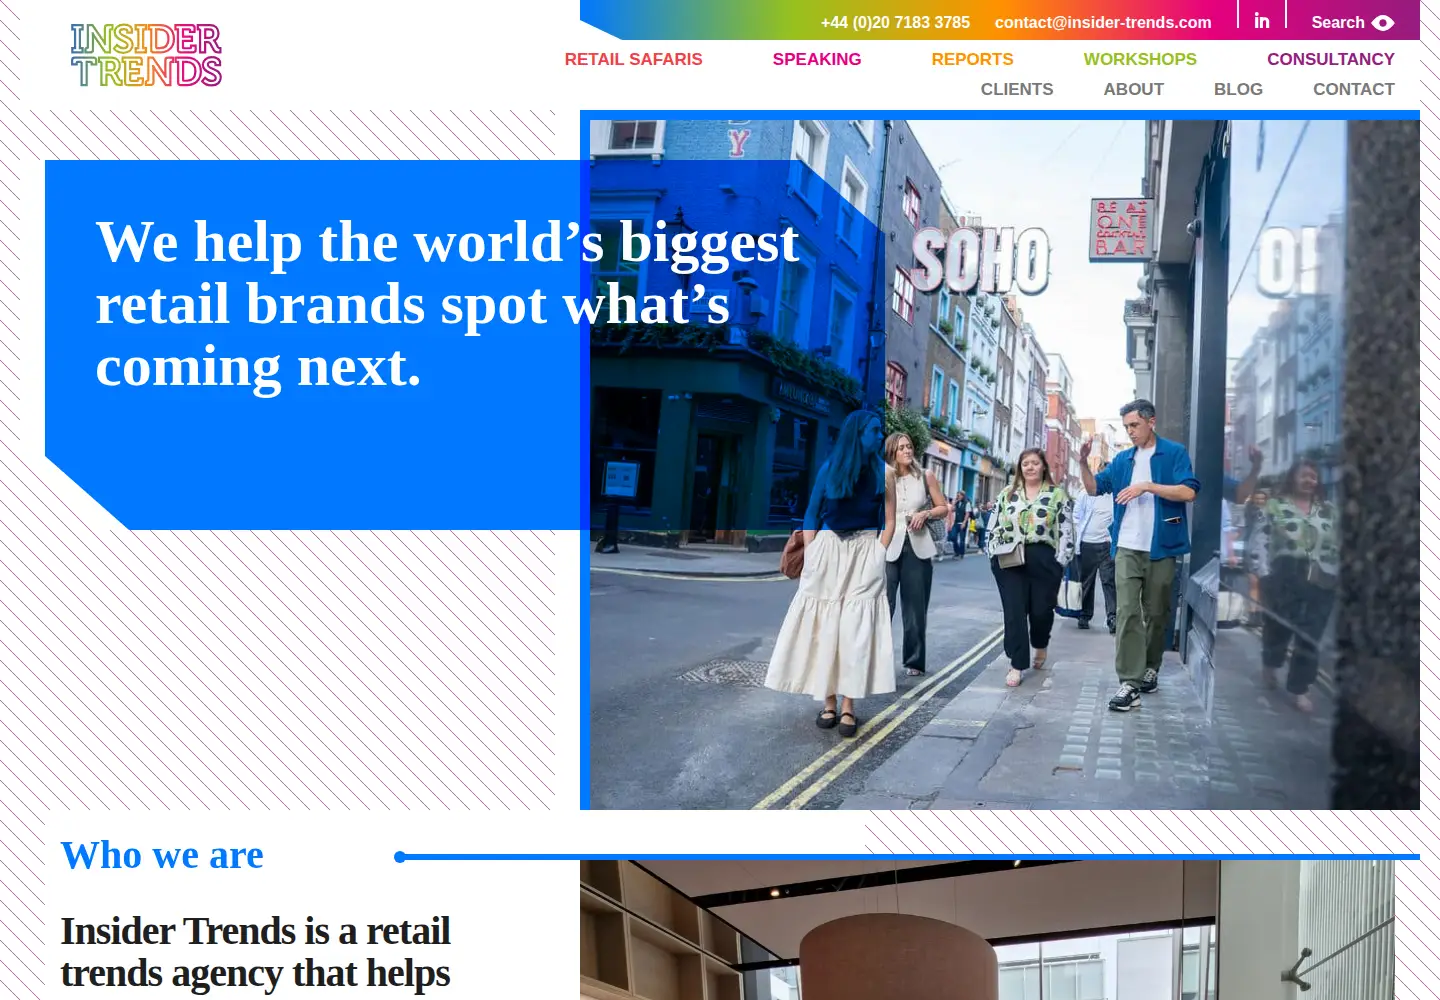Click the Soho street hero photo
This screenshot has width=1440, height=1000.
point(1005,465)
